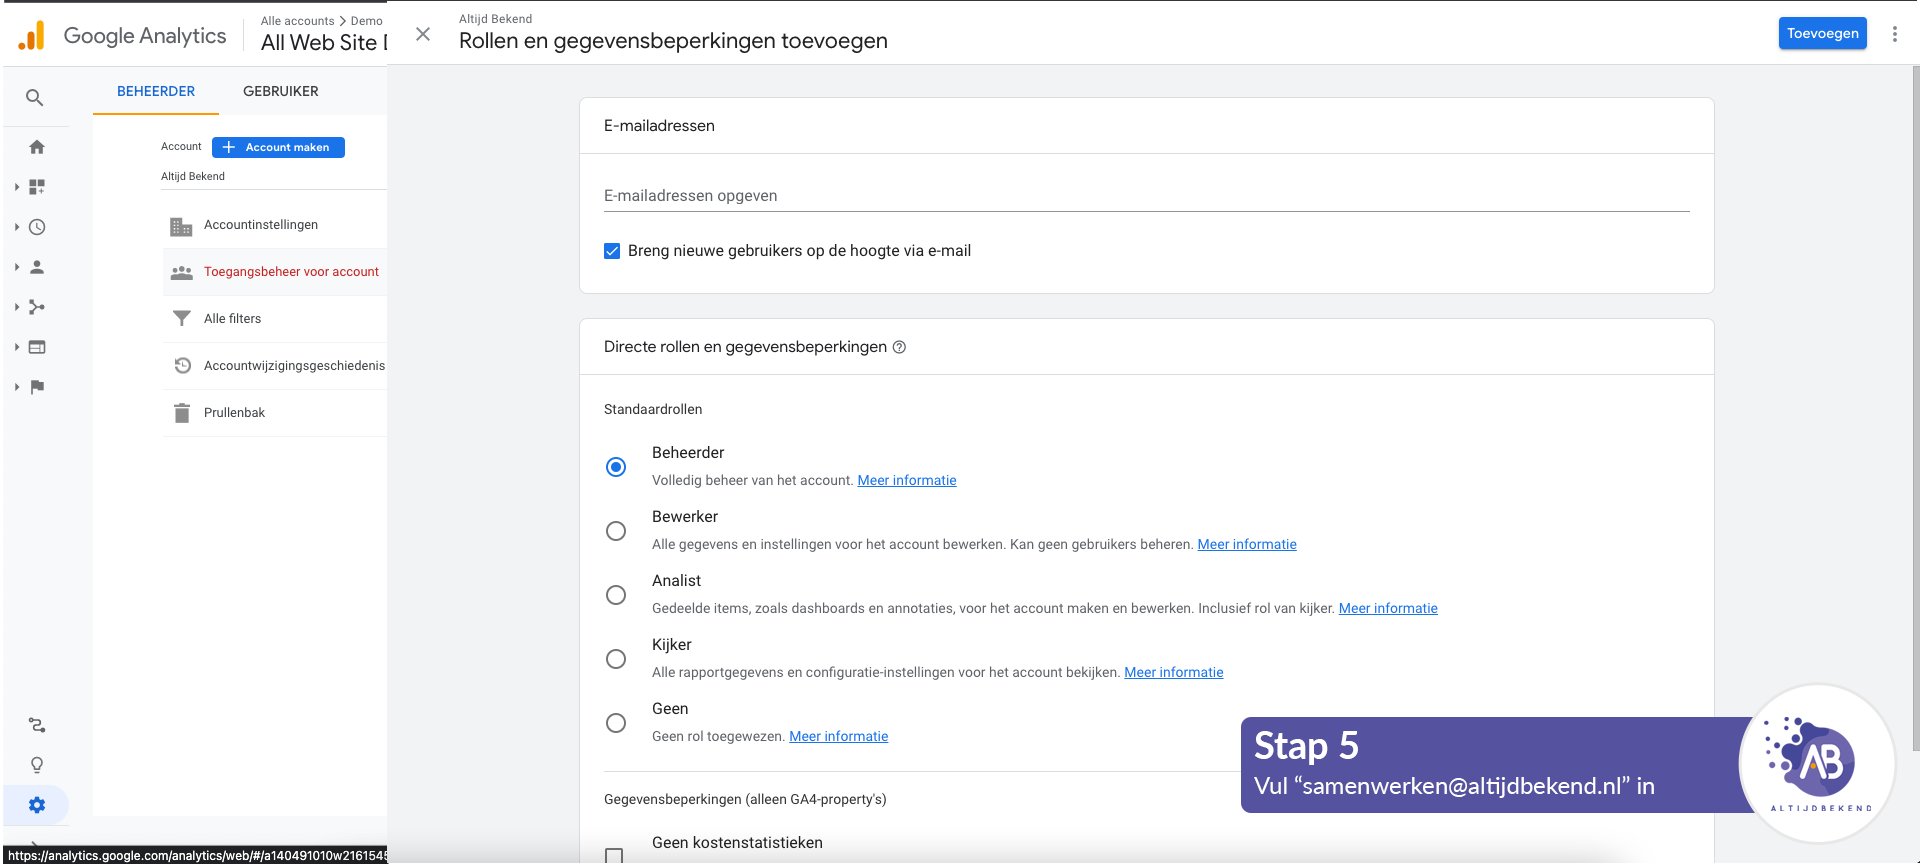Click the Alle filters funnel icon
Image resolution: width=1920 pixels, height=864 pixels.
point(181,319)
